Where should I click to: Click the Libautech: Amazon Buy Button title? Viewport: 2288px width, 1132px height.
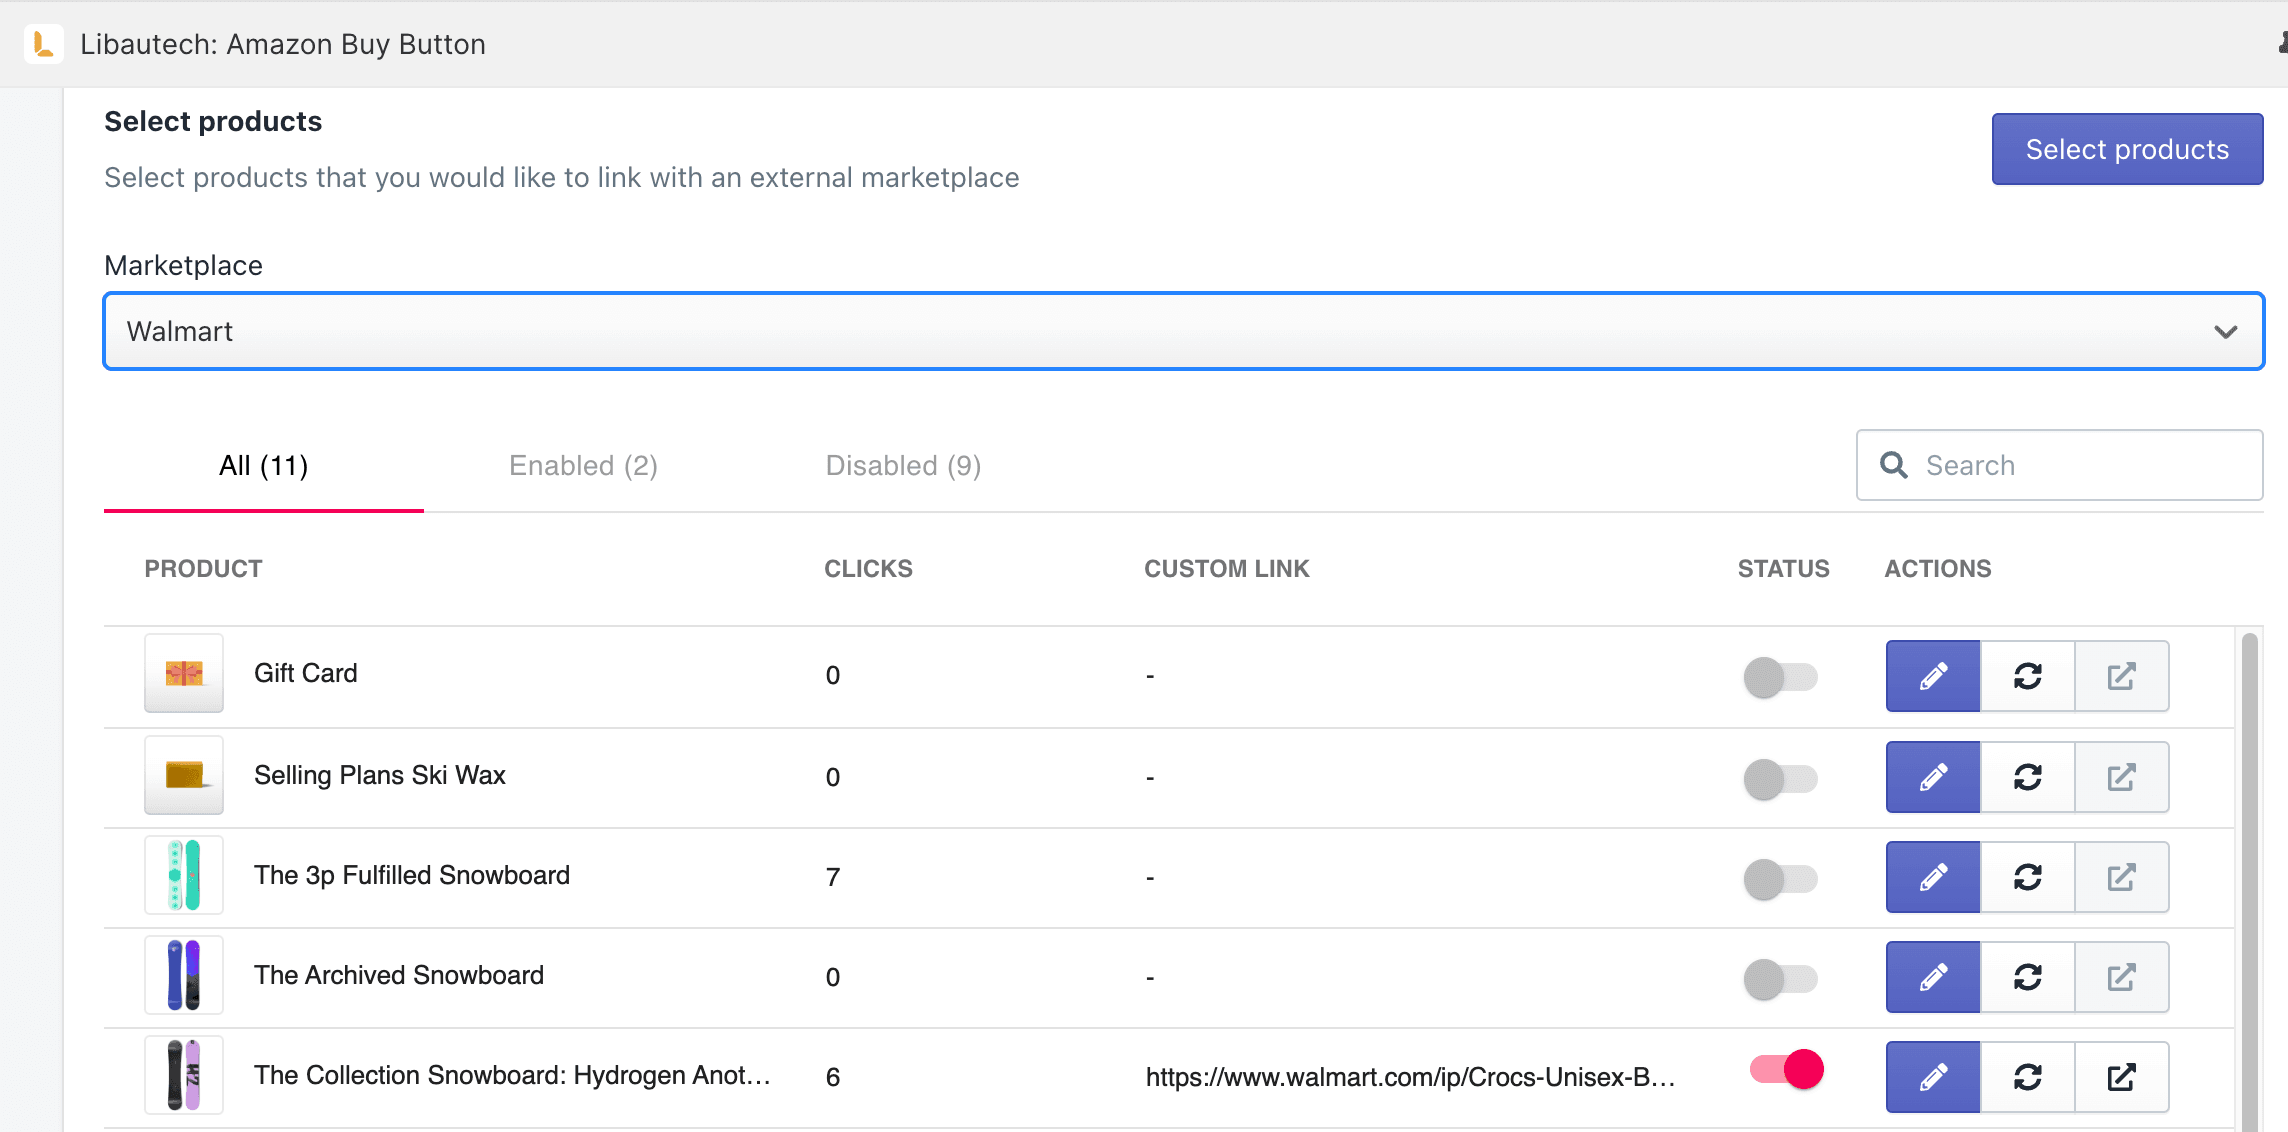click(x=283, y=44)
